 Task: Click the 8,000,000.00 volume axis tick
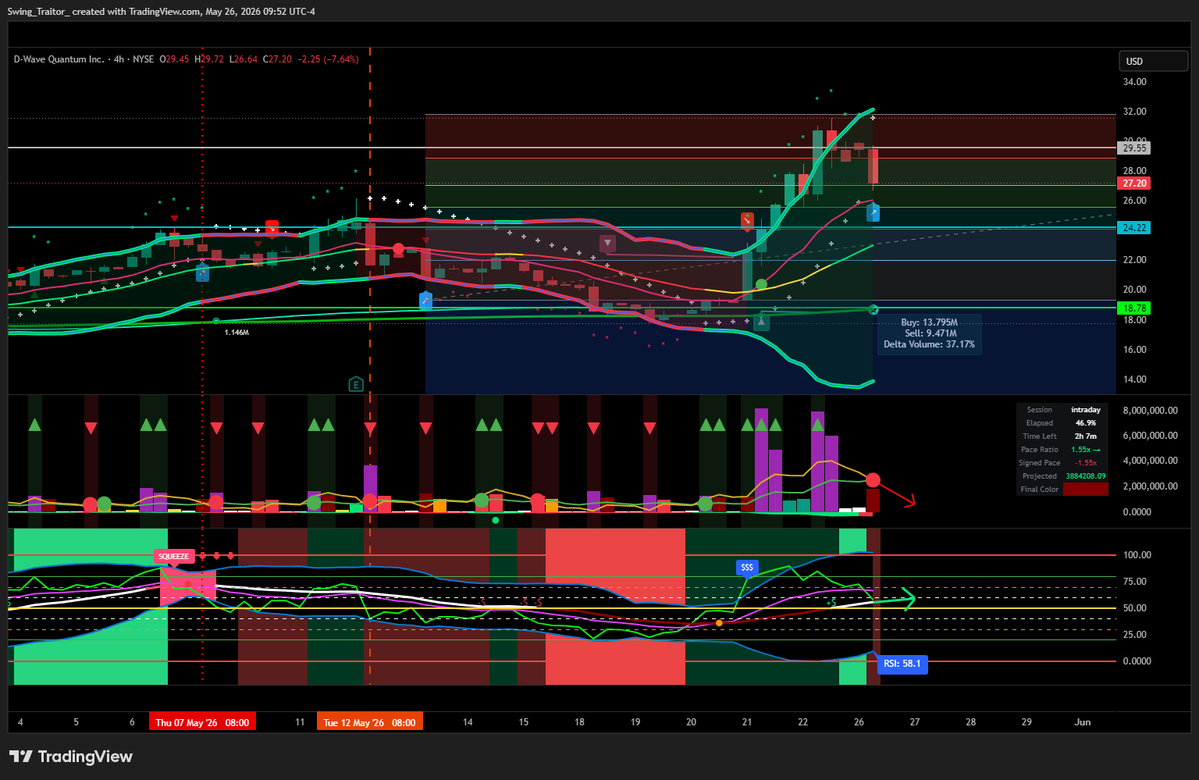(1150, 411)
